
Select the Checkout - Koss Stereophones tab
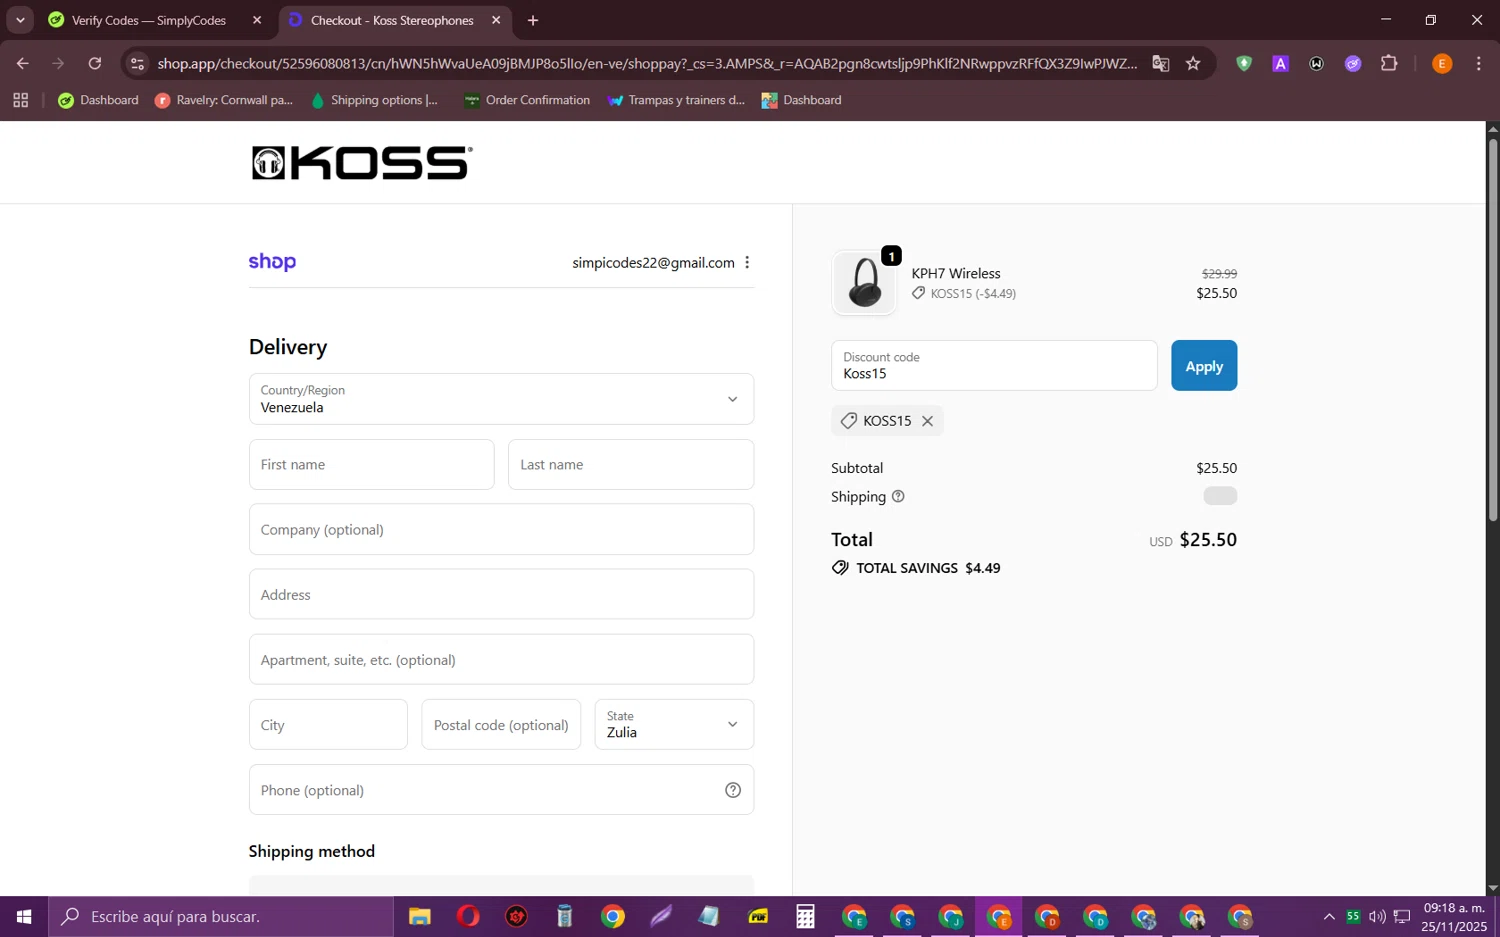[392, 20]
